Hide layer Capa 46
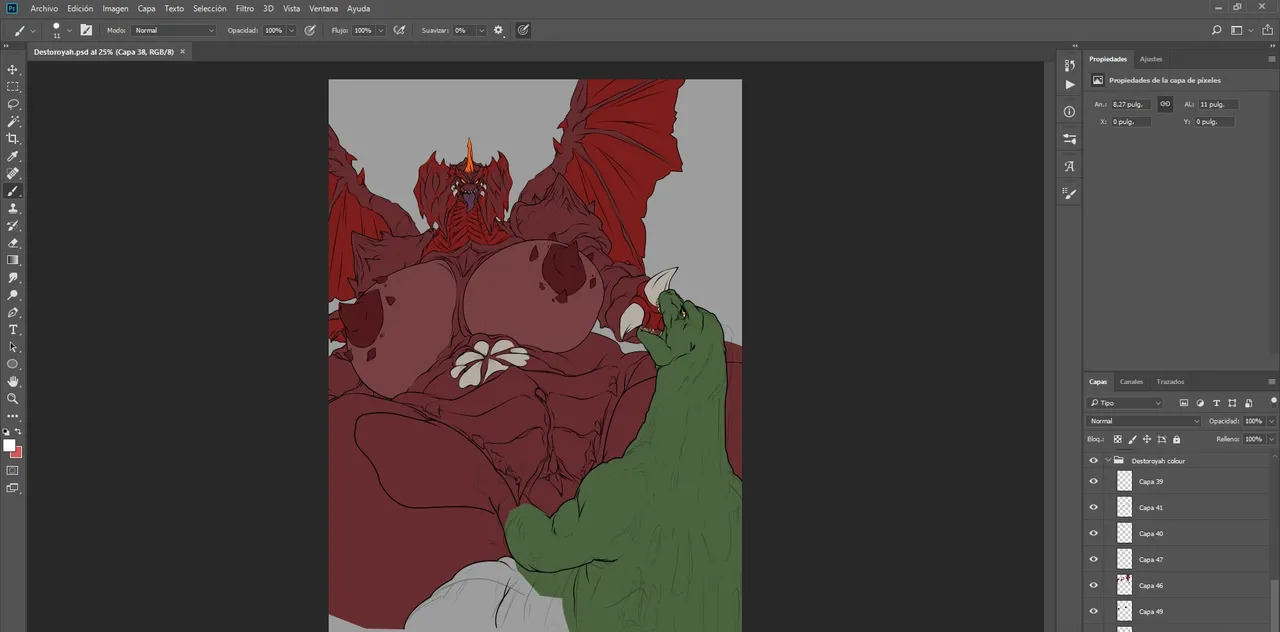This screenshot has height=632, width=1280. click(1093, 585)
